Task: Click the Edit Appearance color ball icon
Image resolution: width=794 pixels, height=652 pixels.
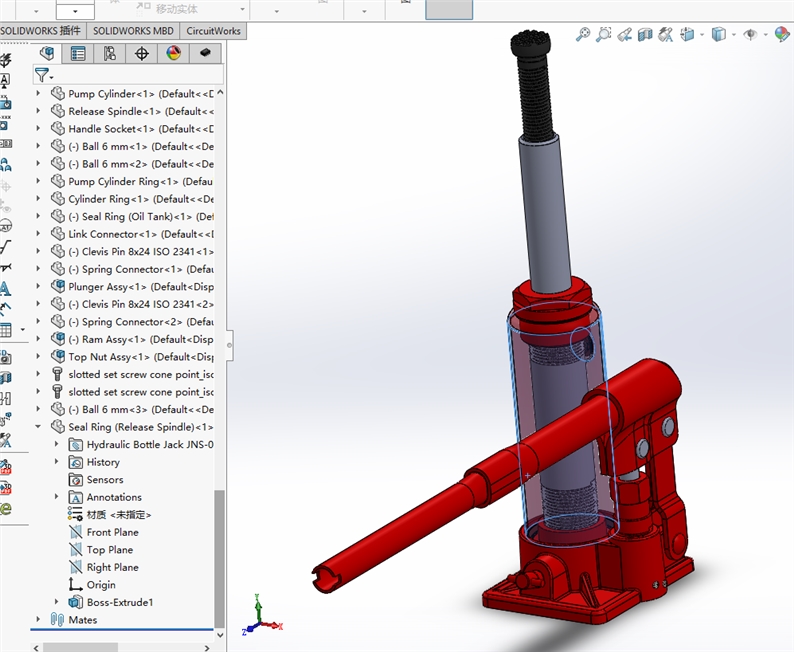Action: coord(782,34)
